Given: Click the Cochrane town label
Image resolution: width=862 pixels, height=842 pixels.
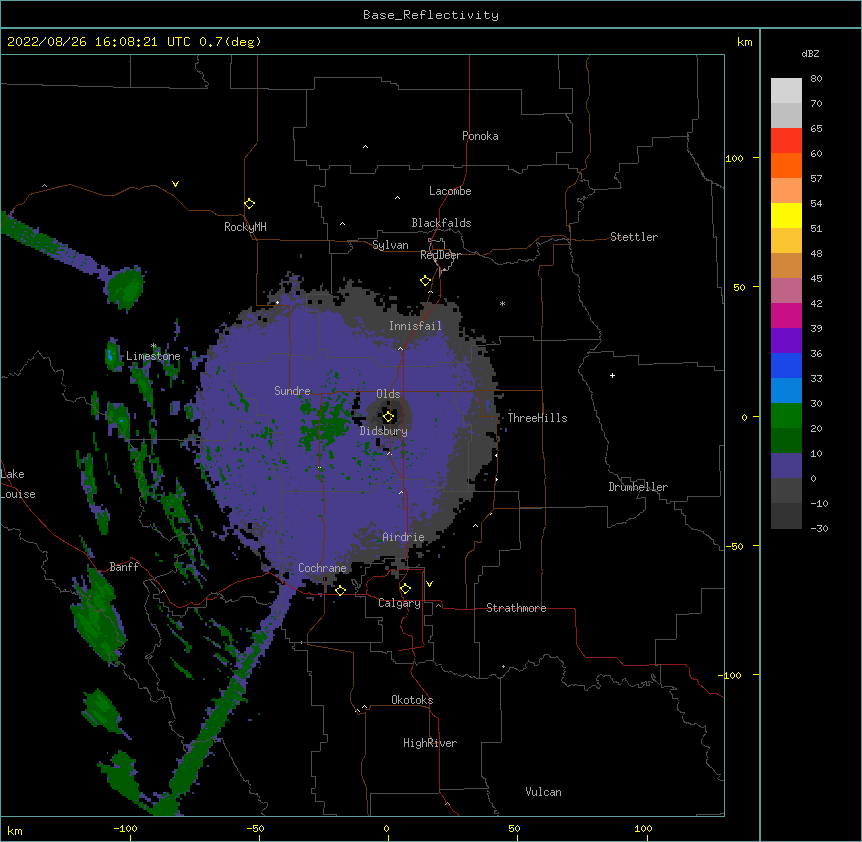Looking at the screenshot, I should 322,568.
